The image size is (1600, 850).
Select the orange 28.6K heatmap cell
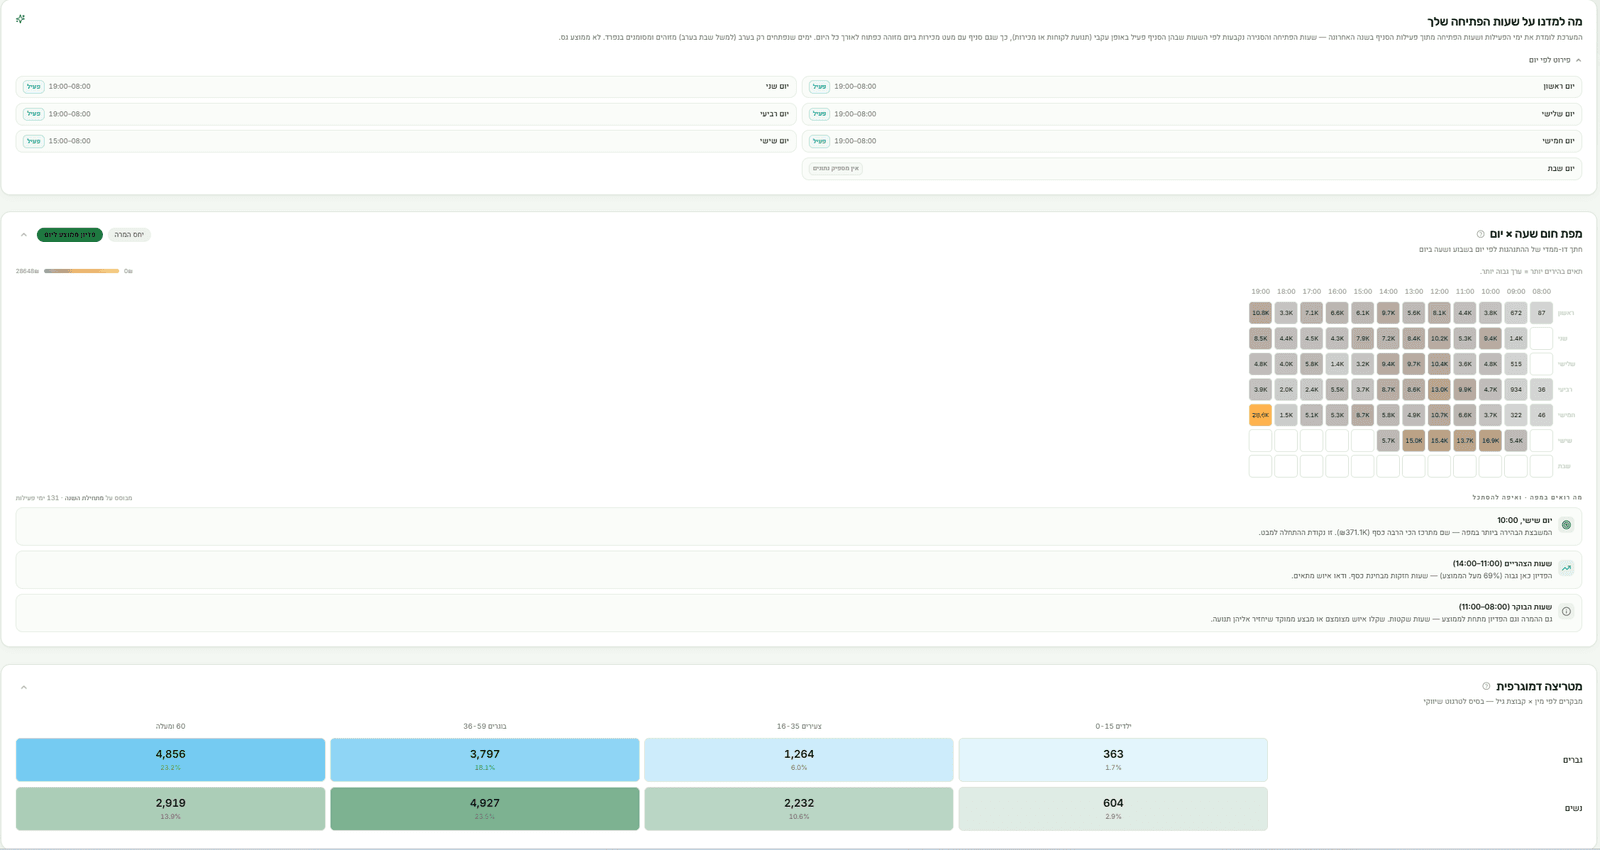[x=1260, y=415]
